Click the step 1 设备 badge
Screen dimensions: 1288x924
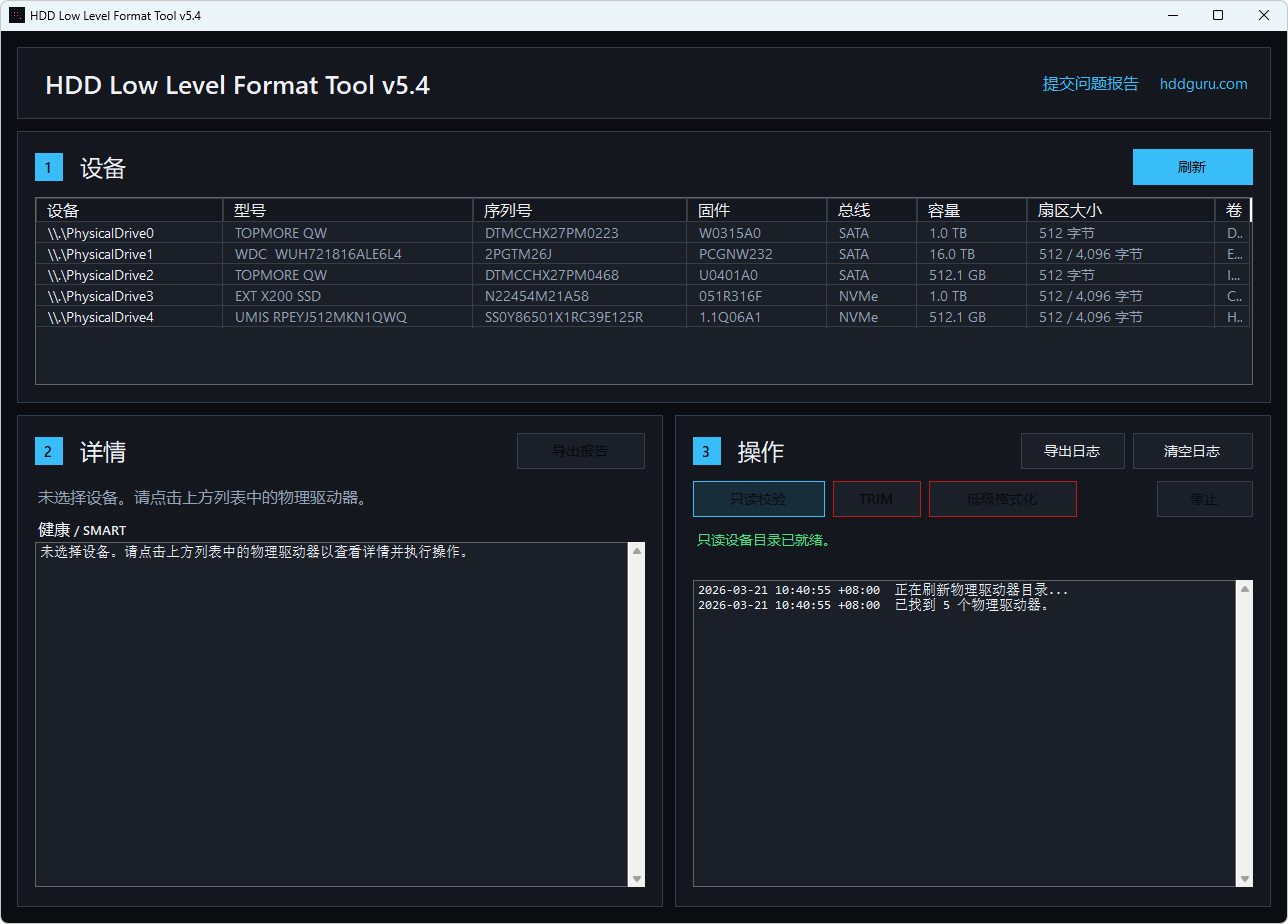(x=49, y=167)
